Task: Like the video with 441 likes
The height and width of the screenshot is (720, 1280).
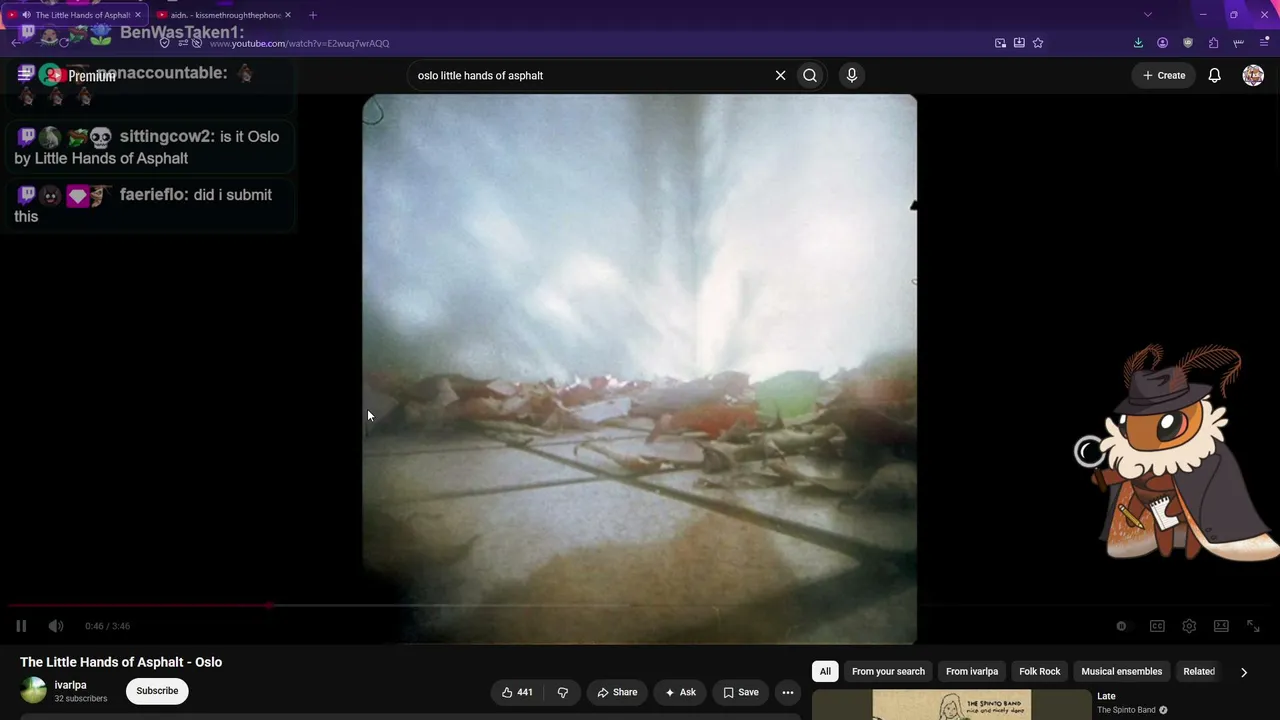Action: pos(517,692)
